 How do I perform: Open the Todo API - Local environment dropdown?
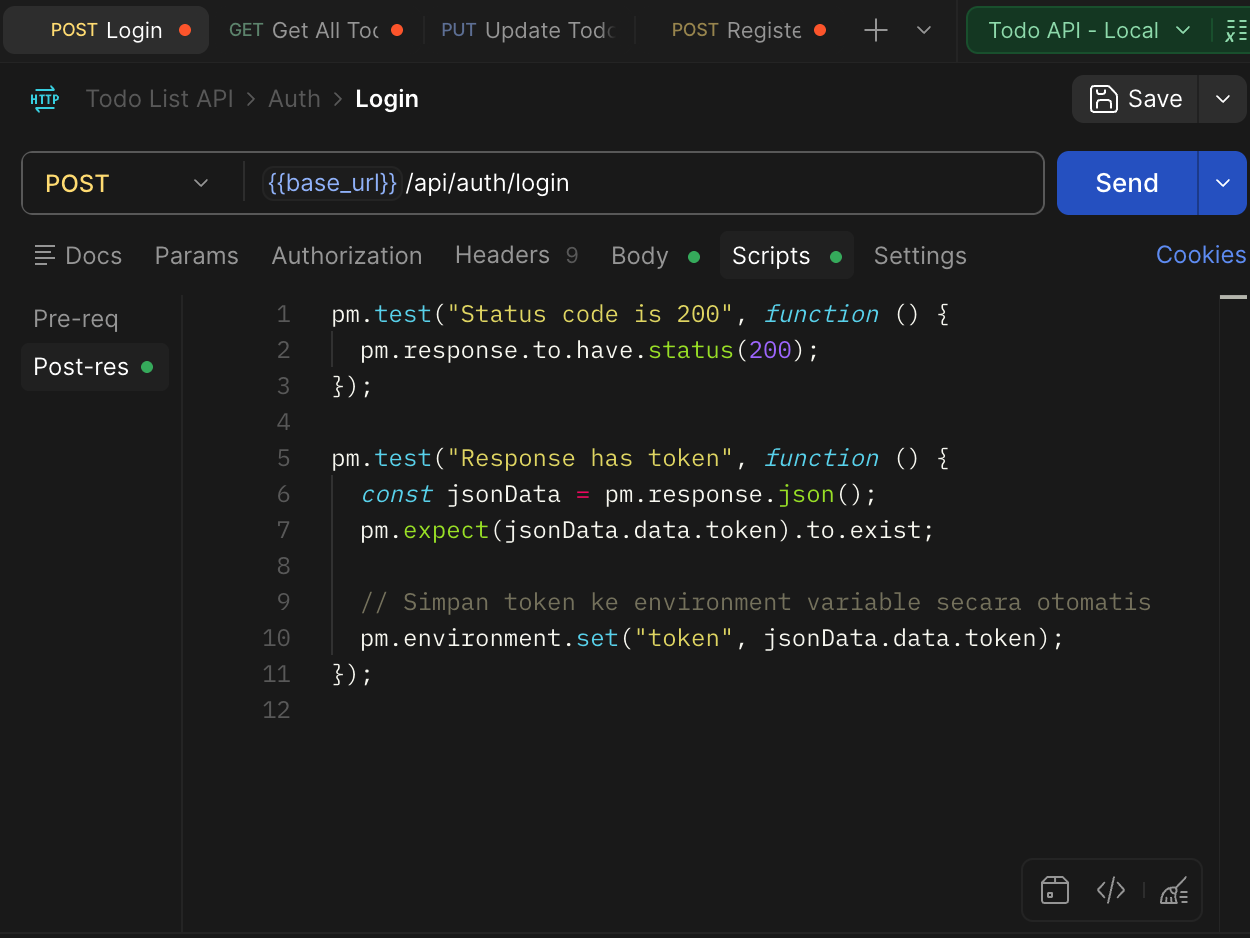(1088, 30)
